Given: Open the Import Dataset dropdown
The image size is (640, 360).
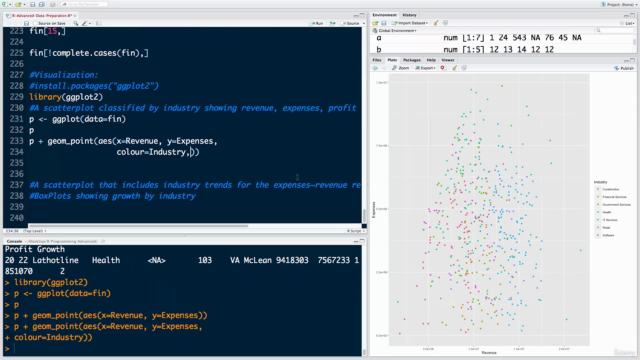Looking at the screenshot, I should 409,23.
